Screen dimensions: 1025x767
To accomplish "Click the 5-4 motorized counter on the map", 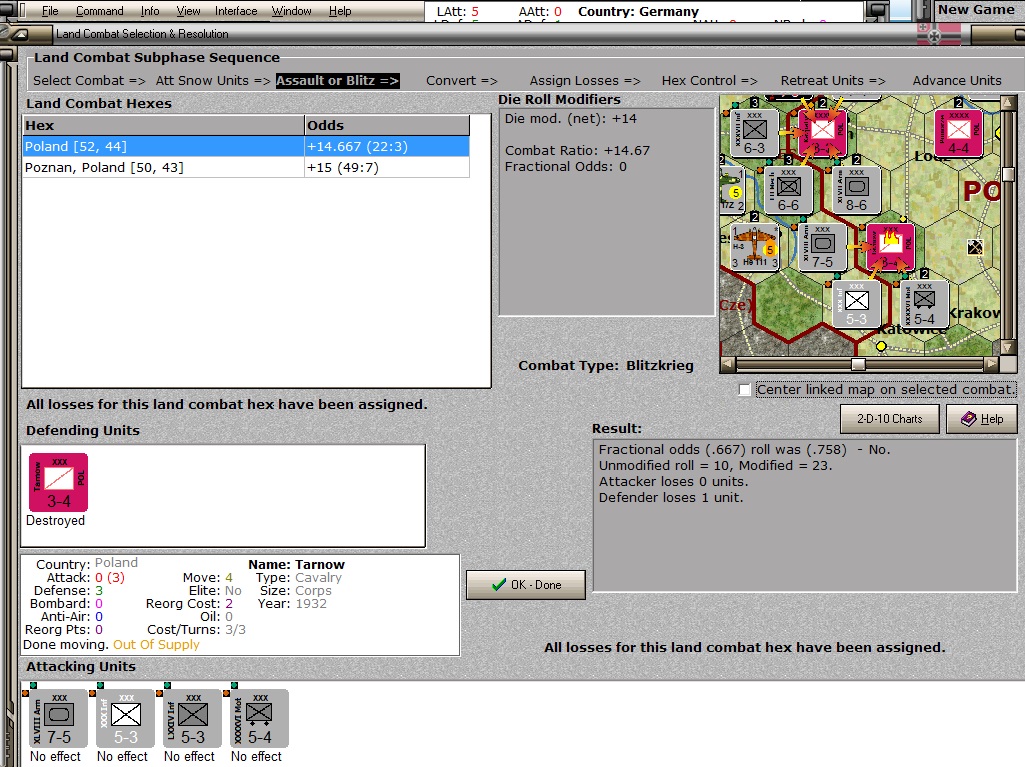I will click(924, 304).
